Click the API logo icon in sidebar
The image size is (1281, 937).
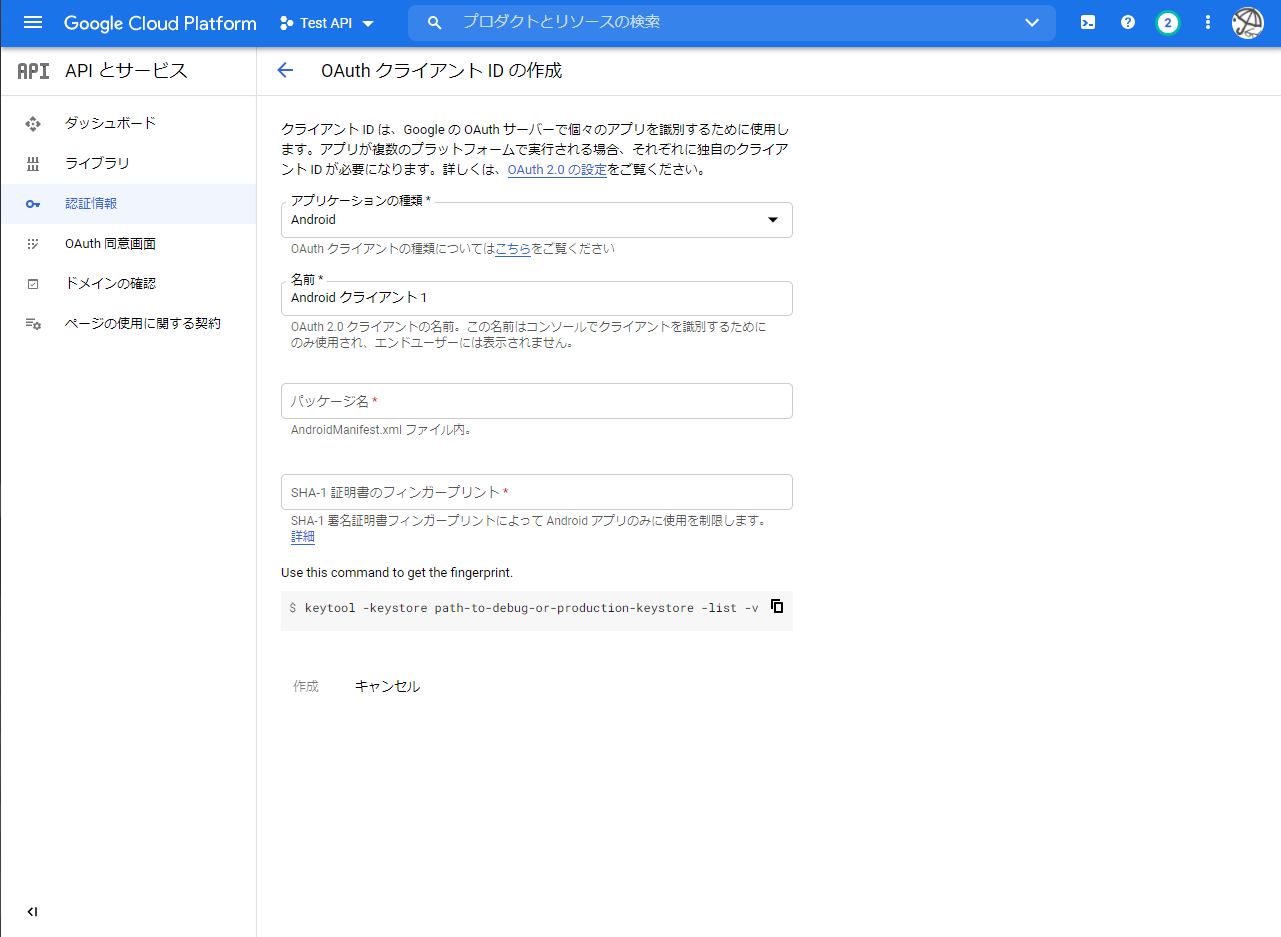click(x=33, y=71)
